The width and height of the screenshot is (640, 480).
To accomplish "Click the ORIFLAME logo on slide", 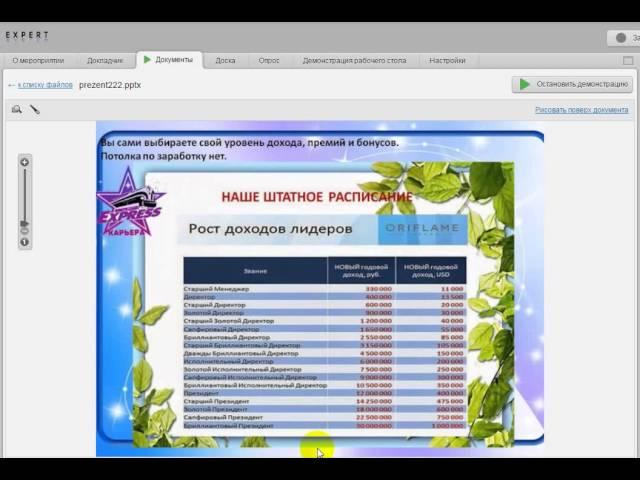I will (x=422, y=229).
